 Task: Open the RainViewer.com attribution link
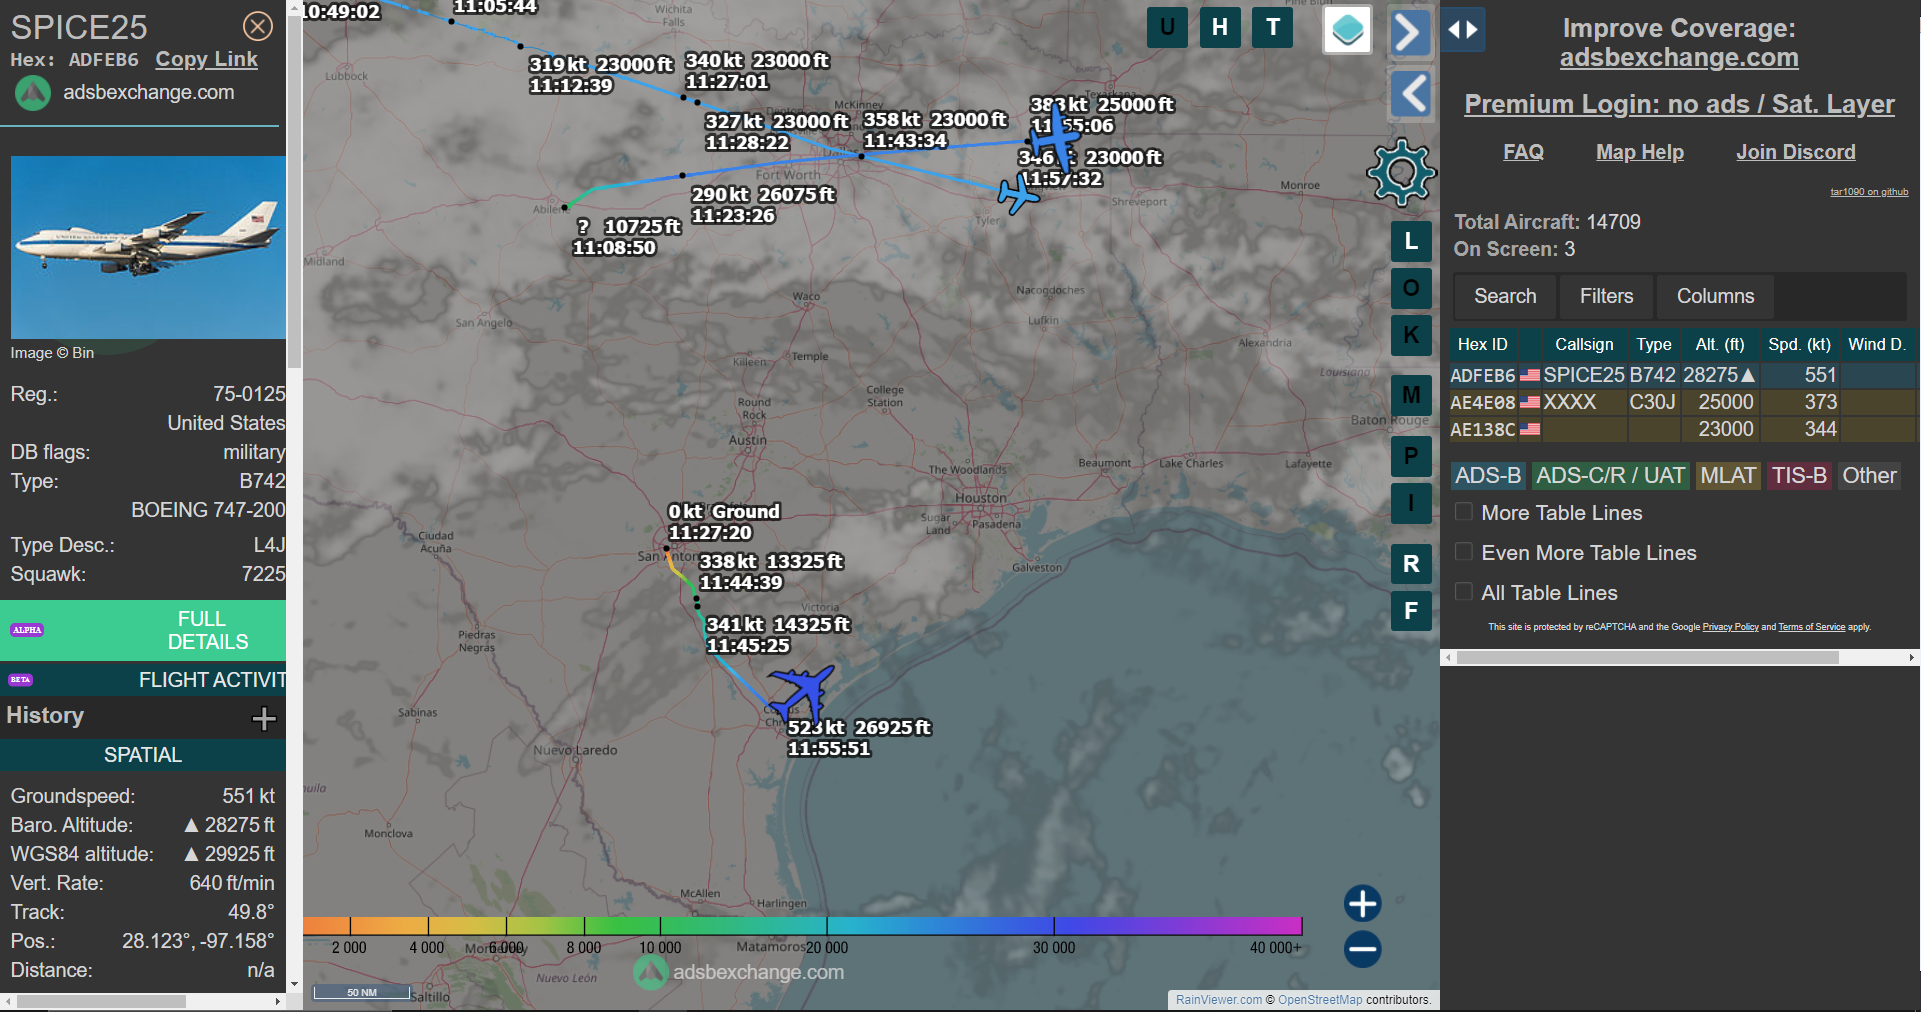[x=1219, y=1000]
